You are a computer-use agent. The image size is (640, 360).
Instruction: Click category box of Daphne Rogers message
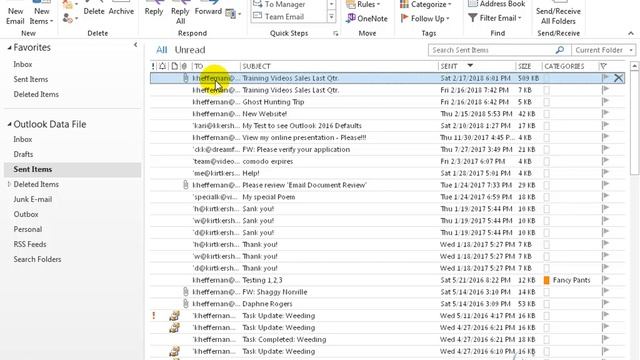pyautogui.click(x=547, y=304)
